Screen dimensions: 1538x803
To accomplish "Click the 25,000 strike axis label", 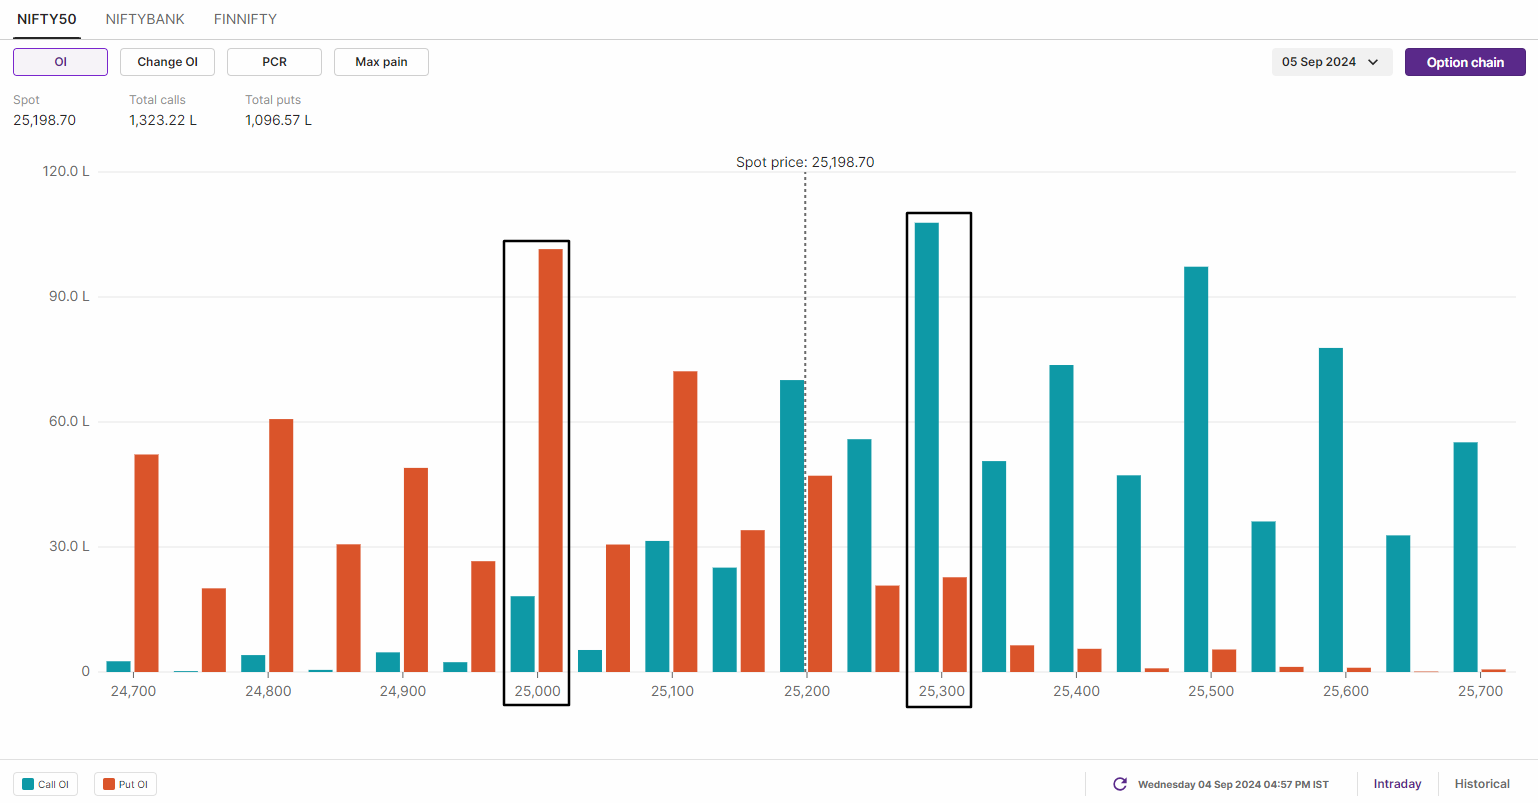I will tap(537, 691).
